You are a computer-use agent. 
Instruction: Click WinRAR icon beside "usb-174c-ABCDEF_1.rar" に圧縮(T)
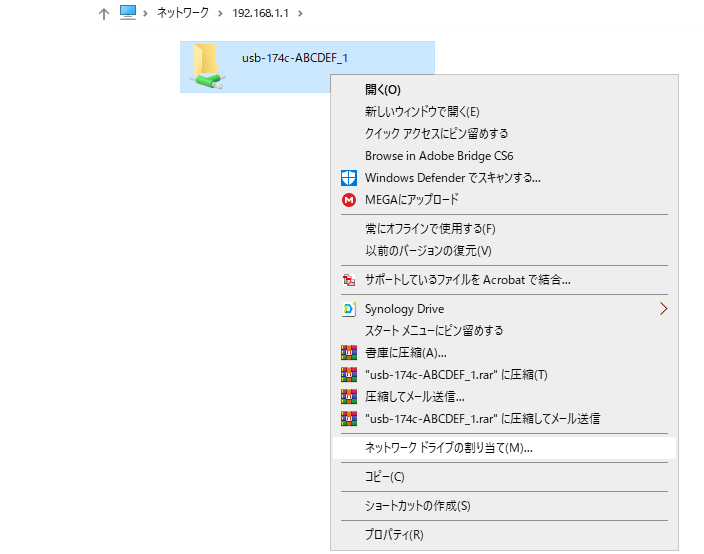click(x=349, y=375)
